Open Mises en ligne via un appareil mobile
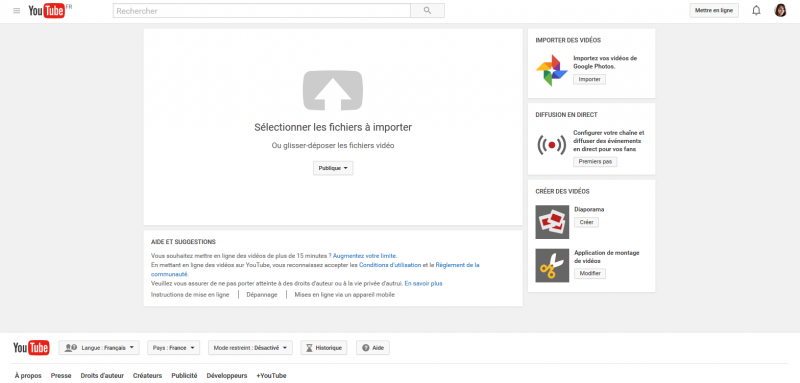The width and height of the screenshot is (800, 383). click(x=344, y=295)
